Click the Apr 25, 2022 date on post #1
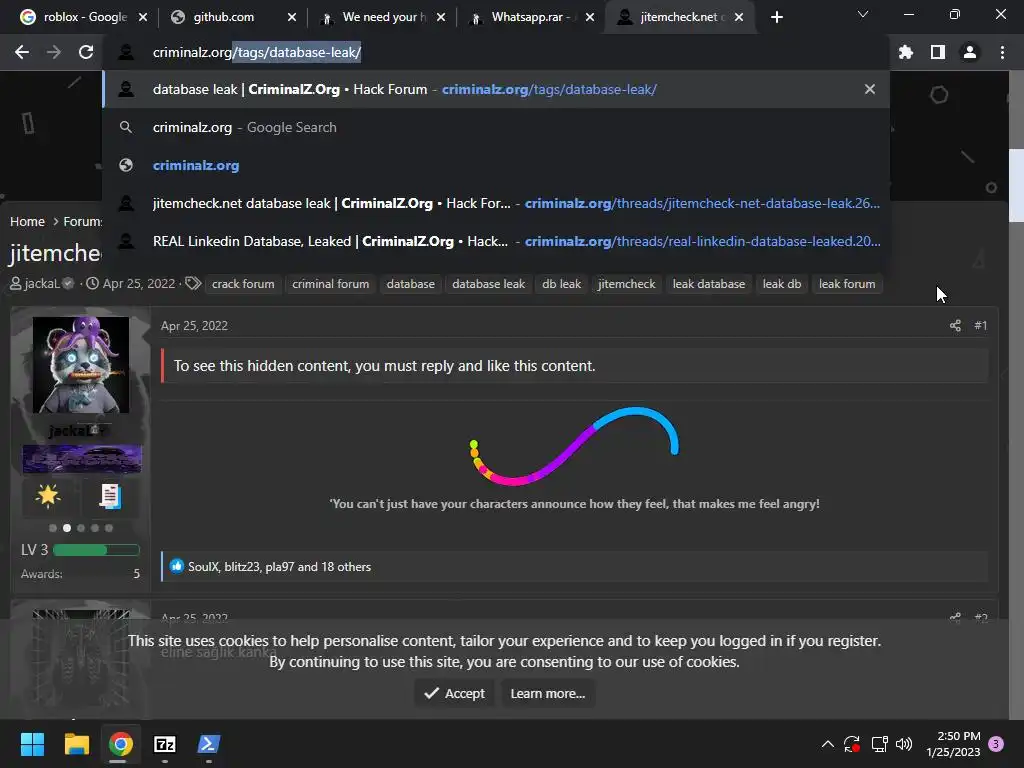The image size is (1024, 768). (x=194, y=325)
